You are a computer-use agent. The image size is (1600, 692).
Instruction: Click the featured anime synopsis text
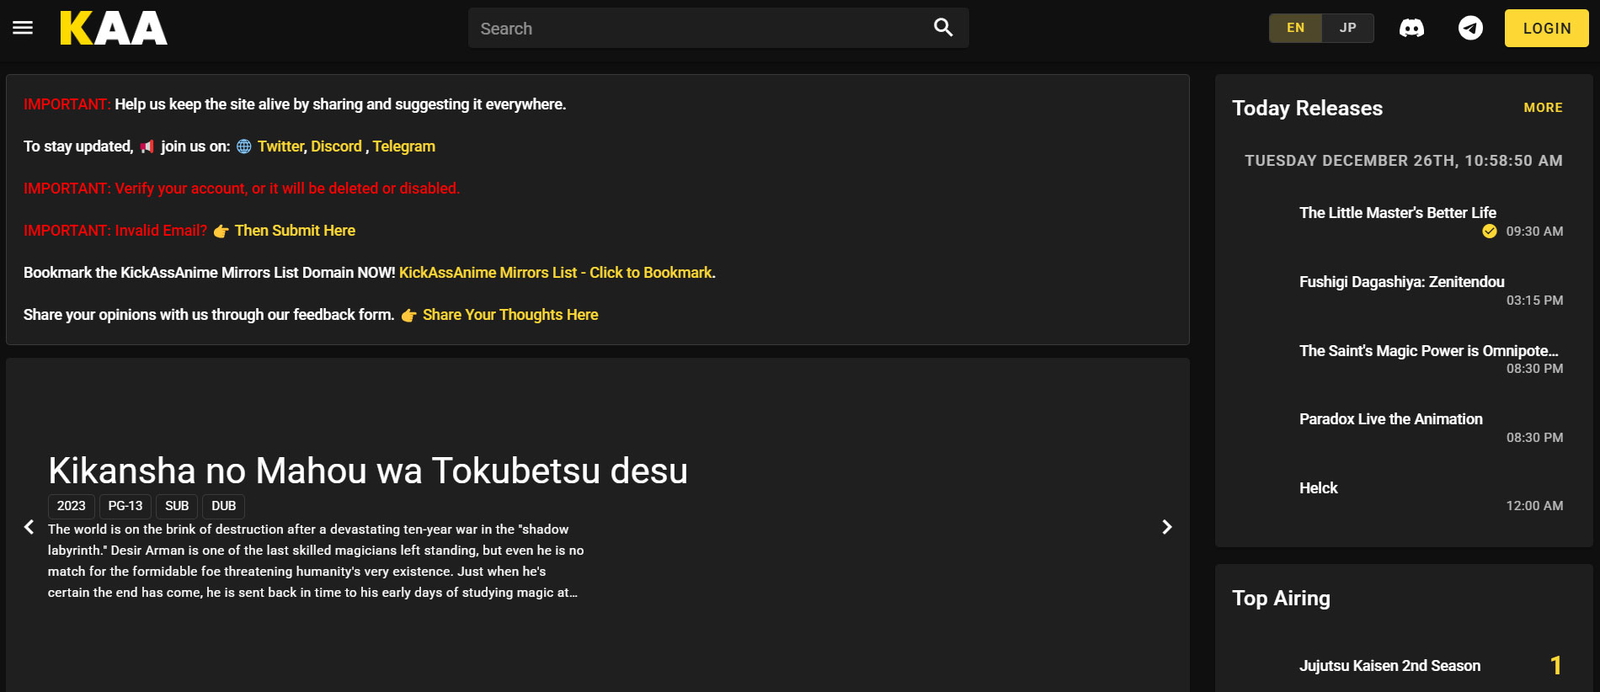[x=316, y=561]
